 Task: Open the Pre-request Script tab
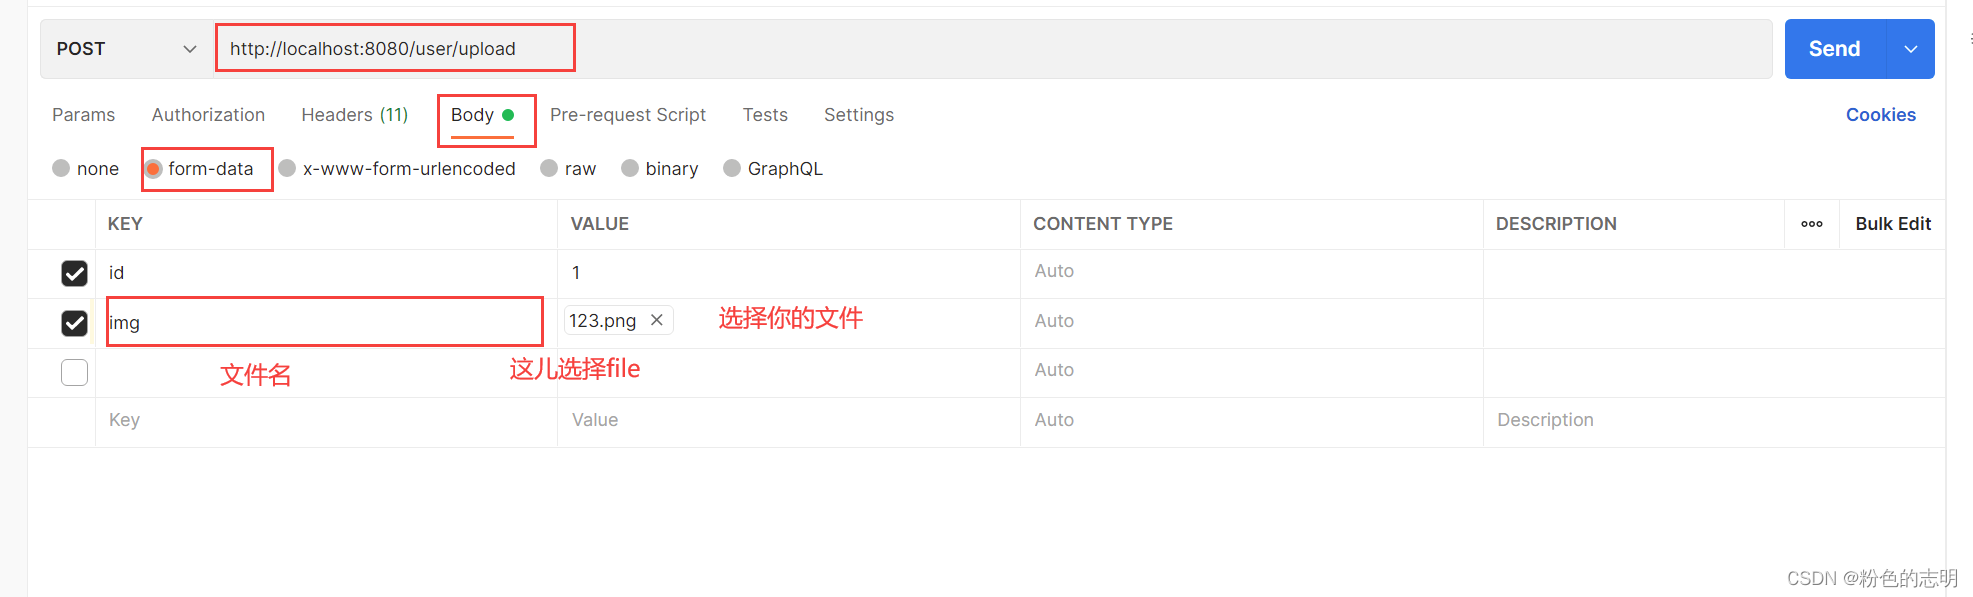(x=628, y=115)
